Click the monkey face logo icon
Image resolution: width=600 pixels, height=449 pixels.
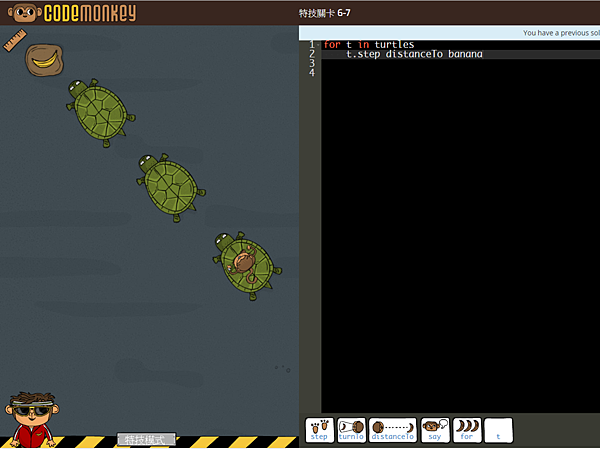click(24, 13)
